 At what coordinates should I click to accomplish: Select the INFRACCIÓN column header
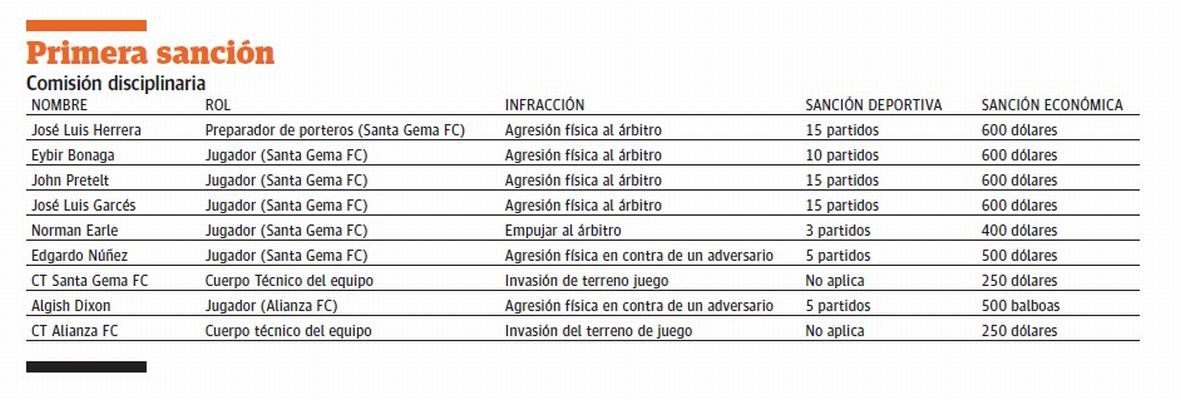click(x=544, y=105)
